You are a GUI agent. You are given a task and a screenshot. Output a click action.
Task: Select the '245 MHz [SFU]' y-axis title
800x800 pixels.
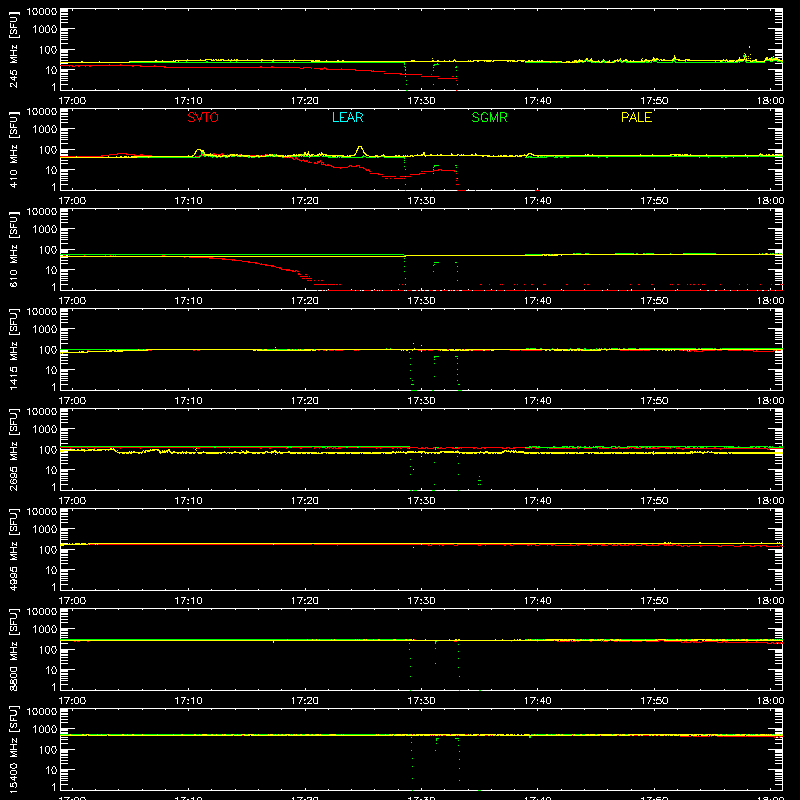pos(13,49)
